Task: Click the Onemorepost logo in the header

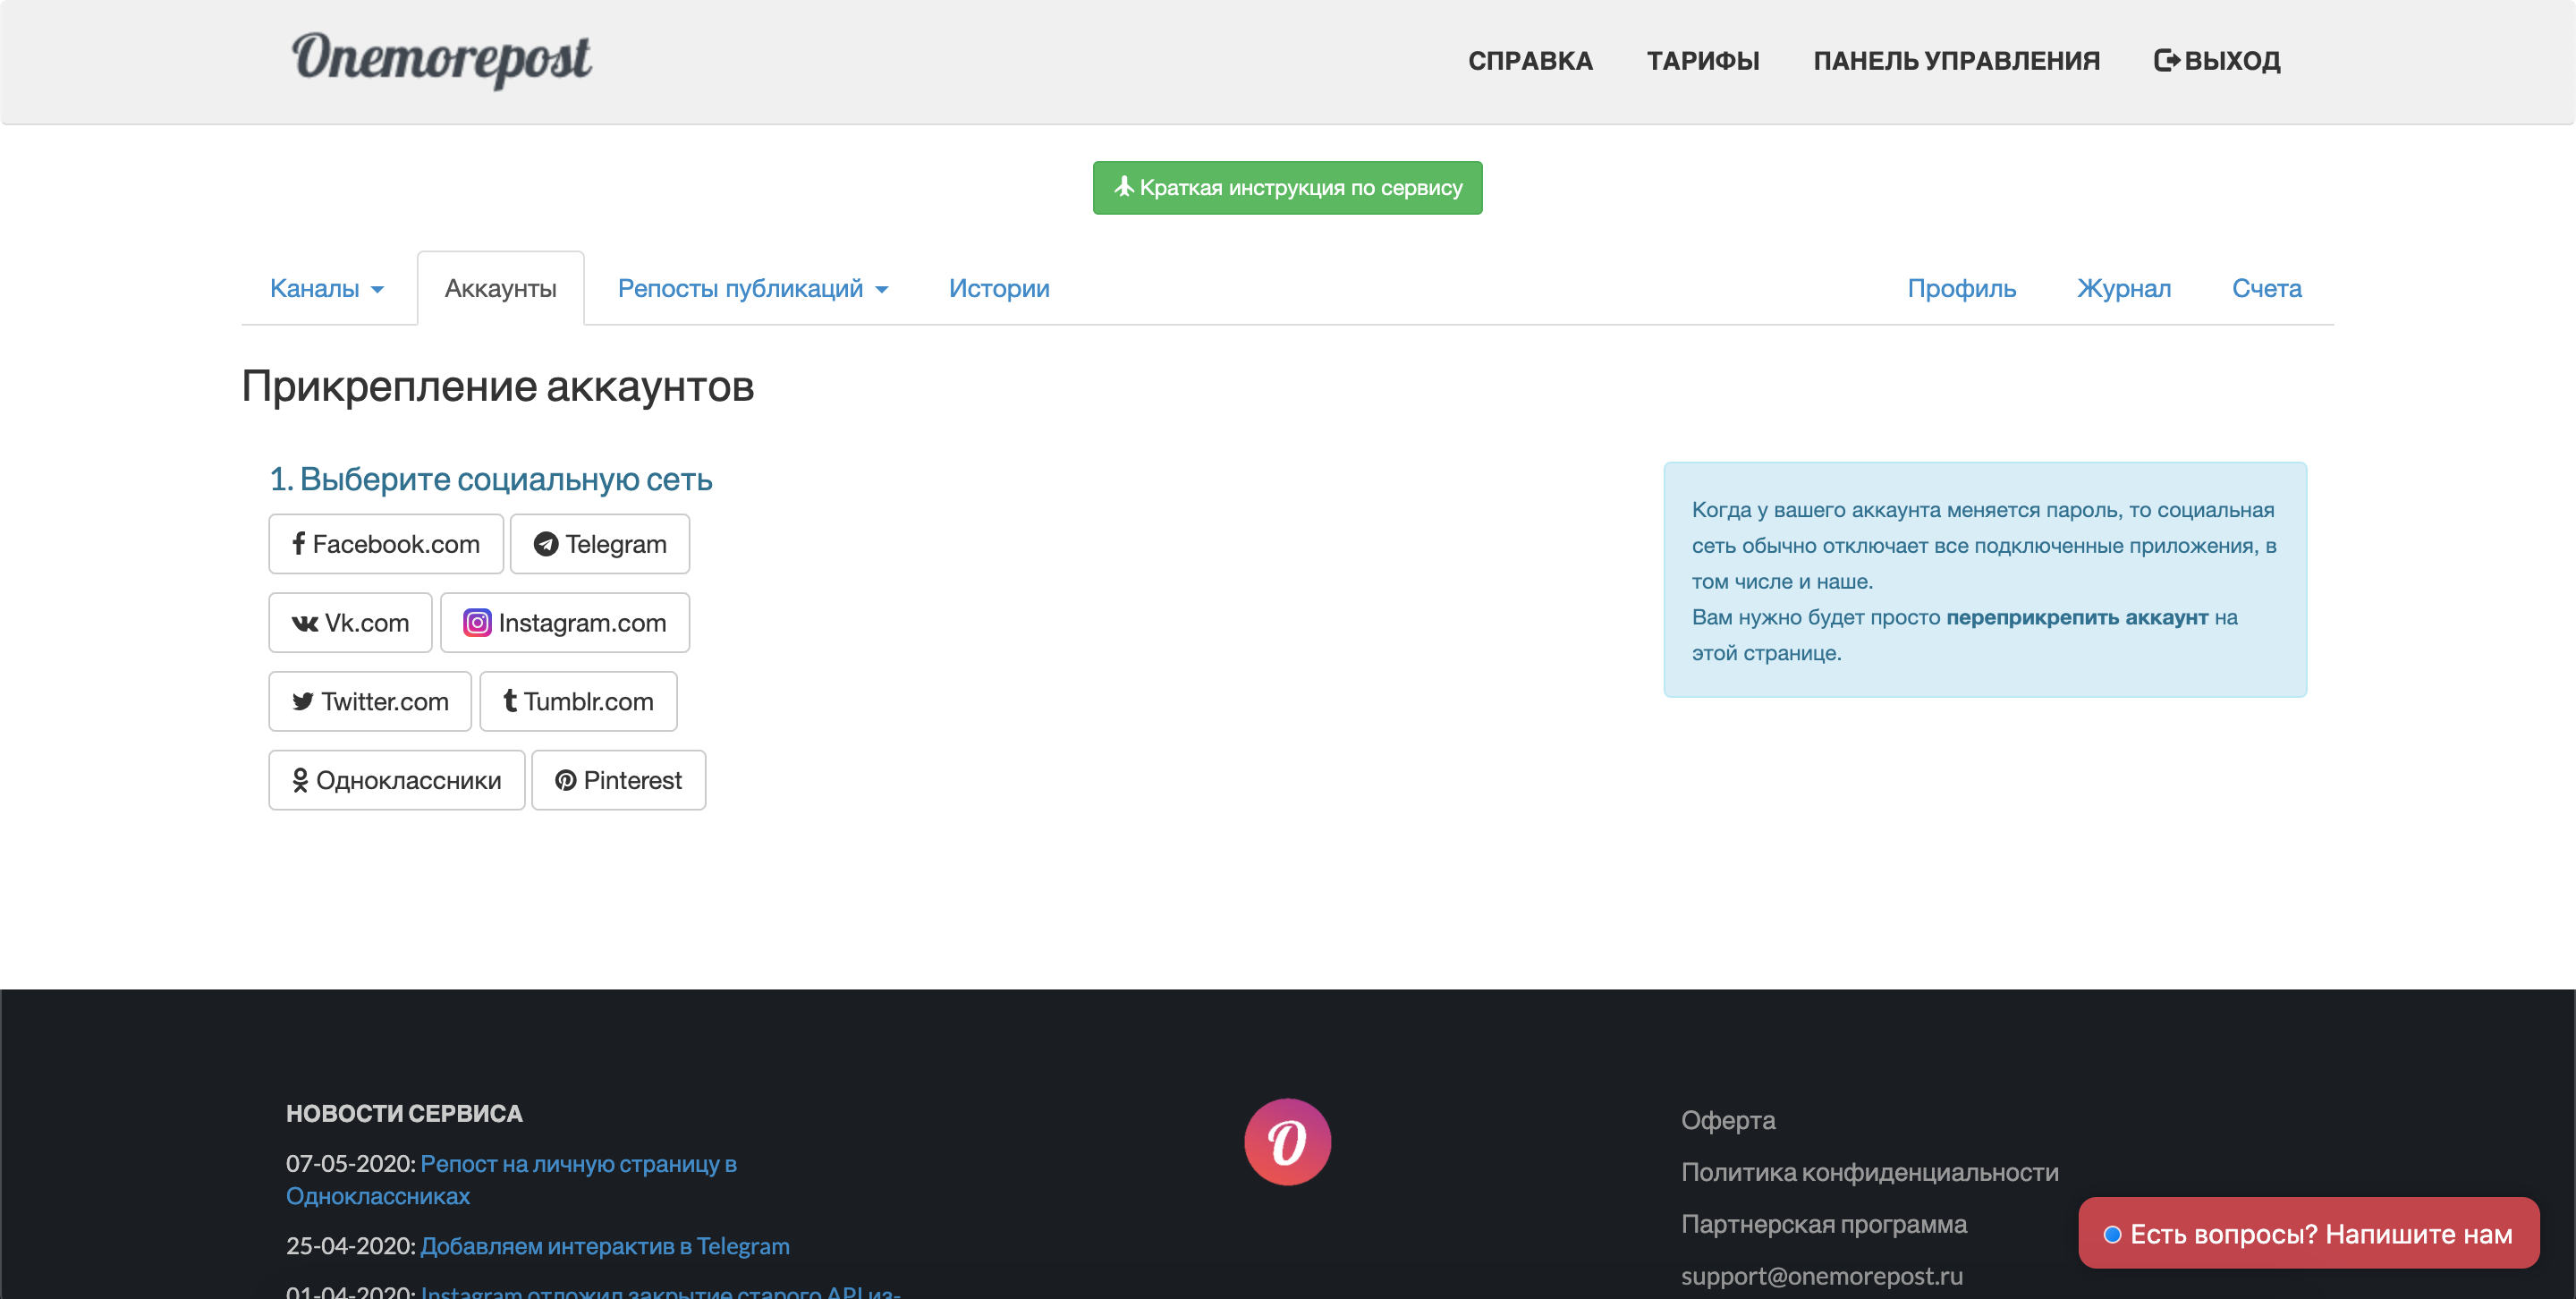Action: (x=441, y=59)
